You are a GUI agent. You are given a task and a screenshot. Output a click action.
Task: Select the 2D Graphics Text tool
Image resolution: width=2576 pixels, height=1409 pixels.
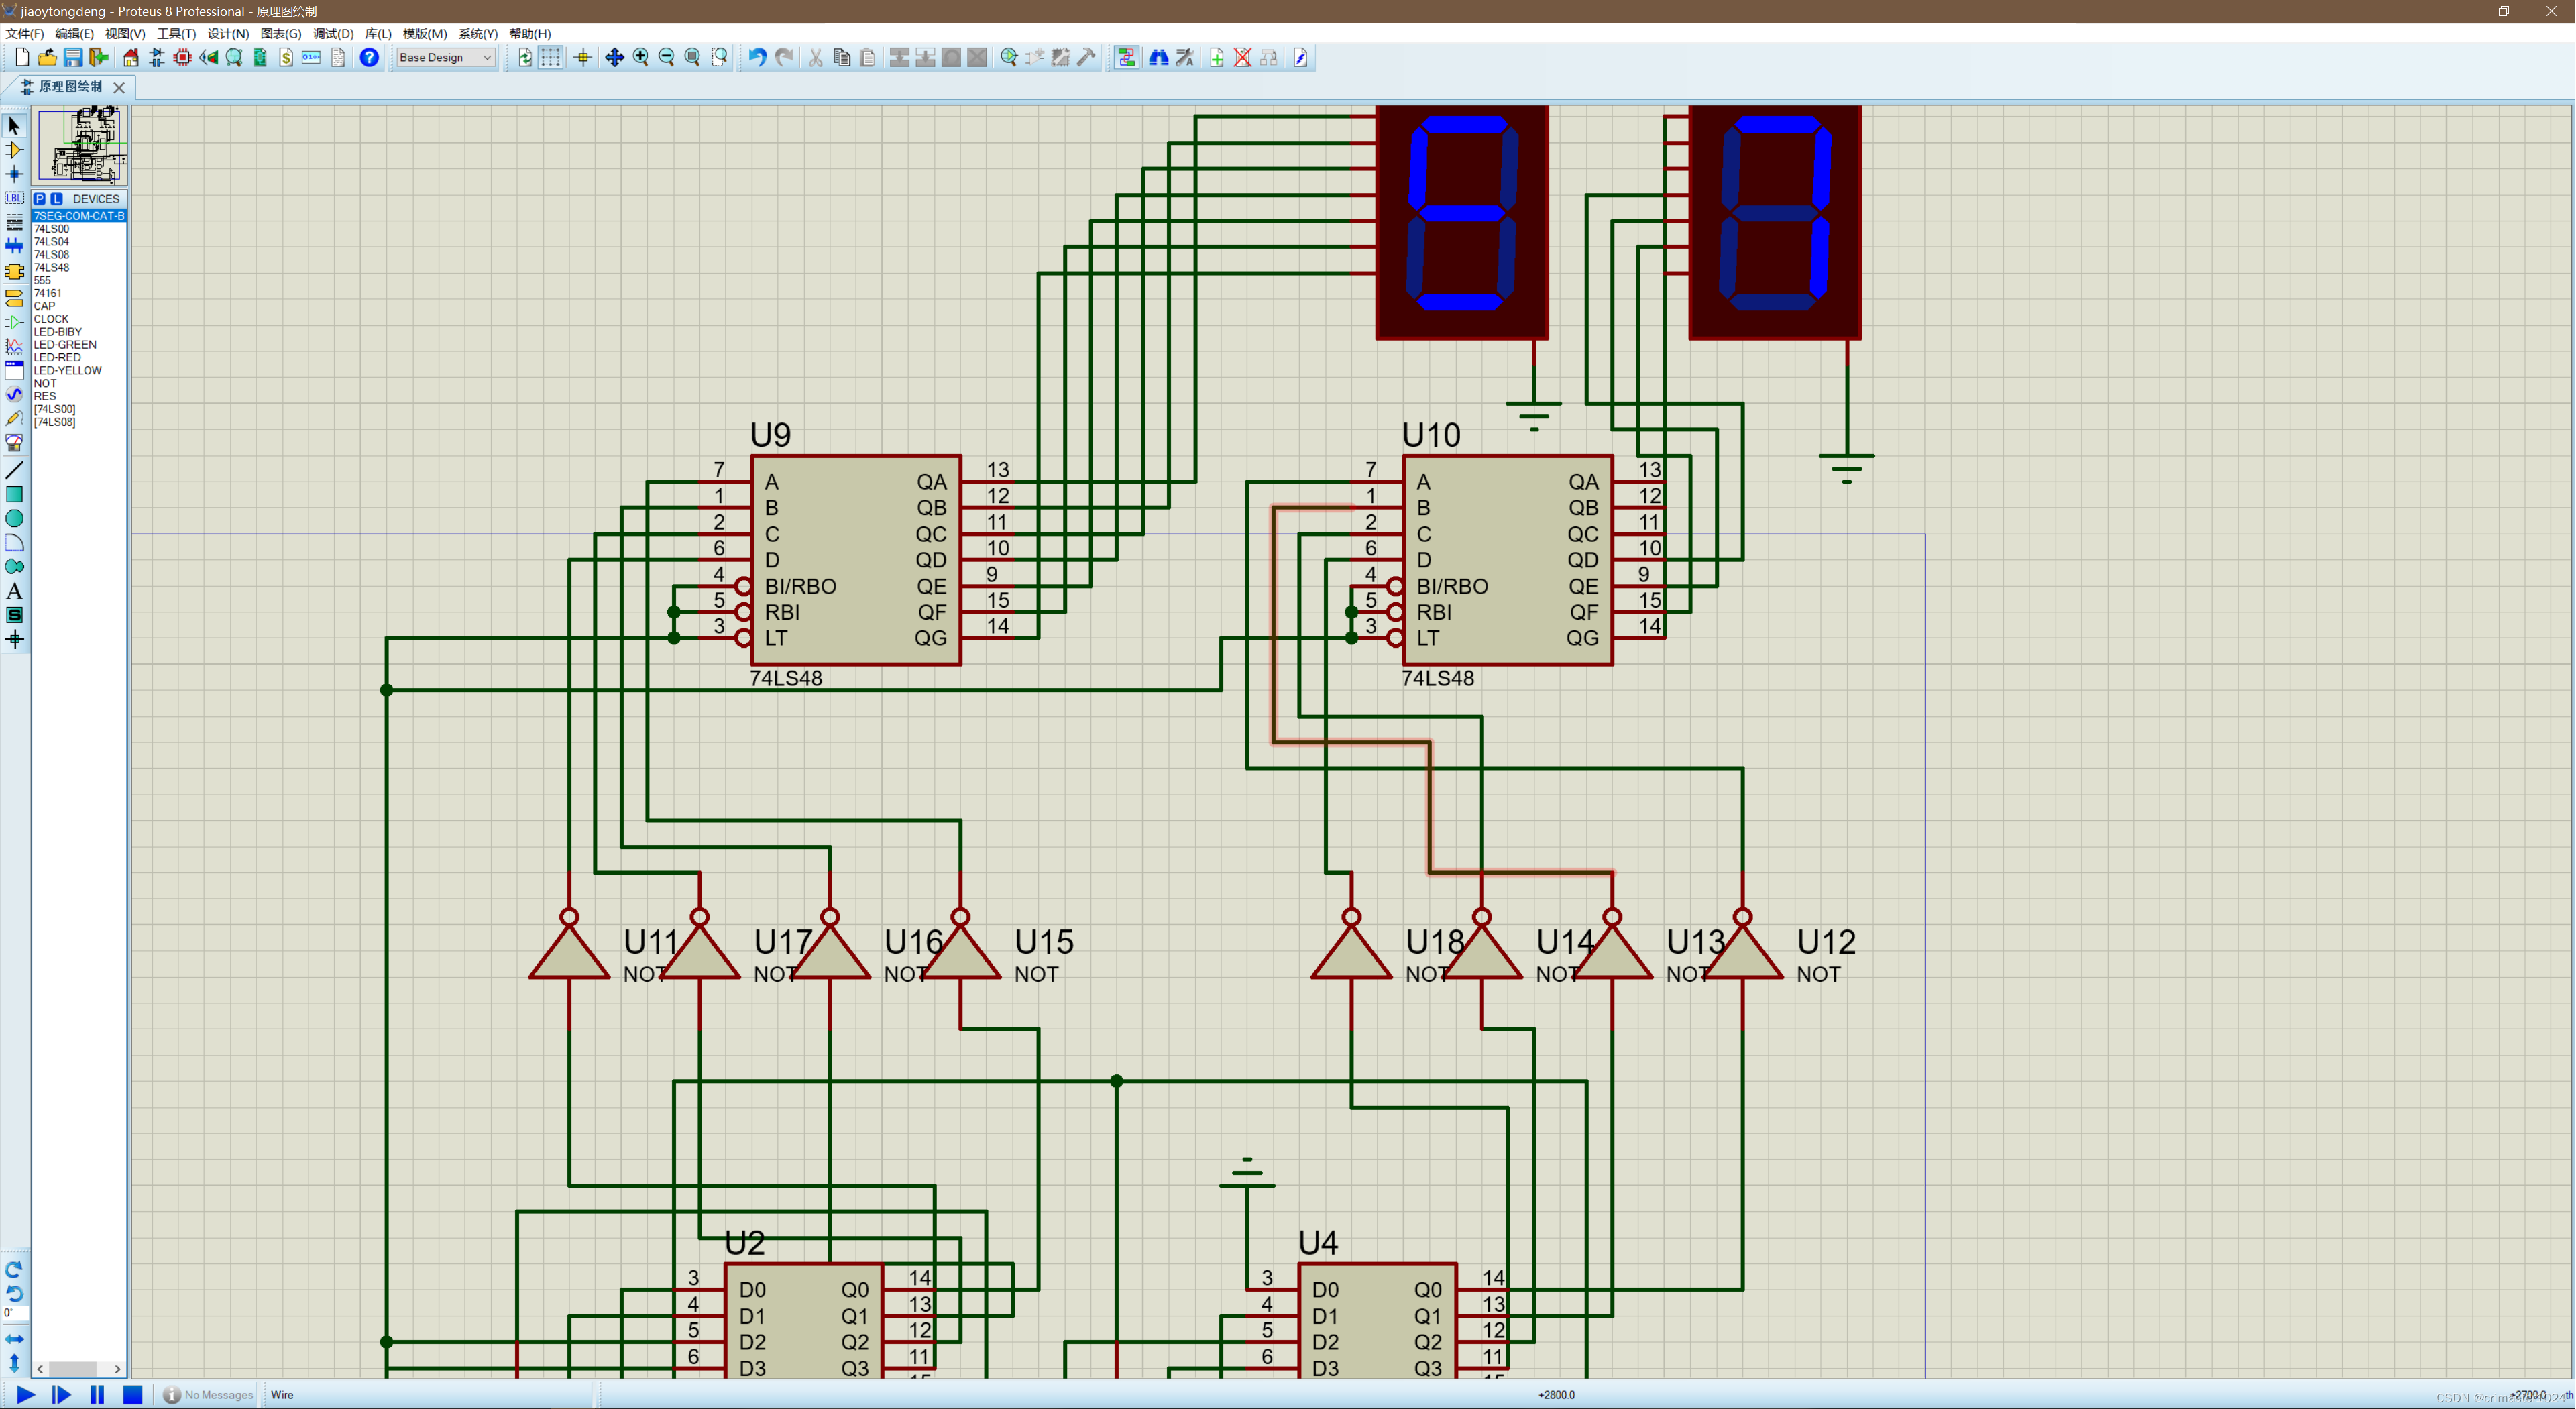point(14,591)
